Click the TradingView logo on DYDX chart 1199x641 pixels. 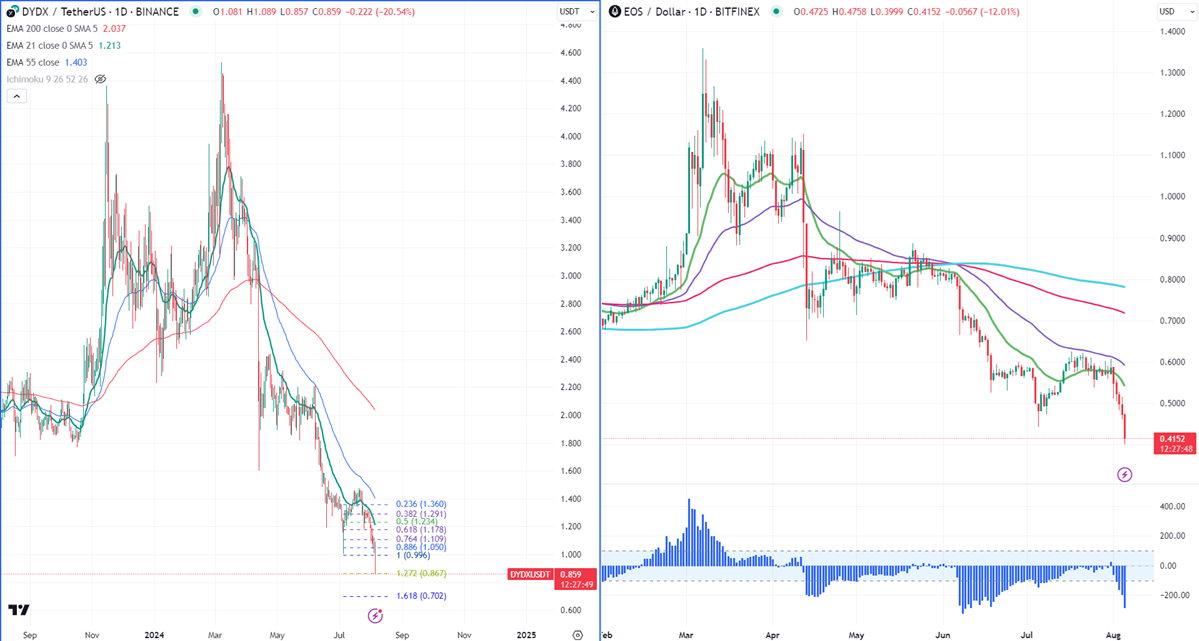(x=18, y=610)
